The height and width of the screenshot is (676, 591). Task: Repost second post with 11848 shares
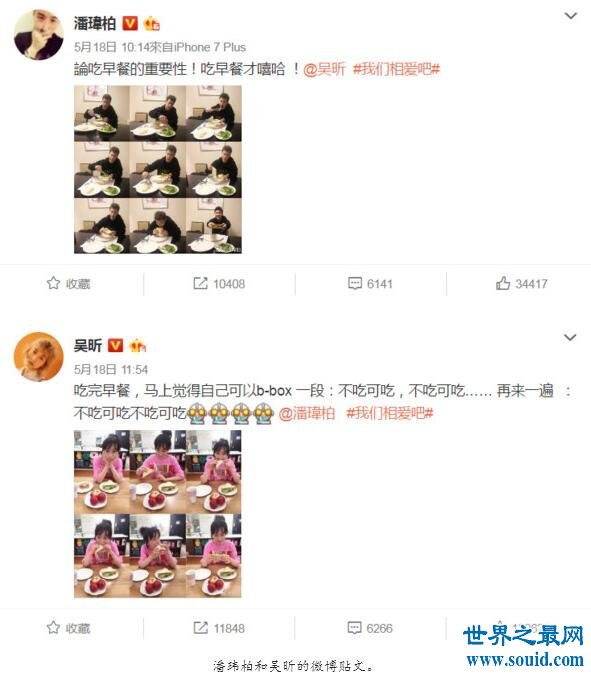(x=219, y=628)
